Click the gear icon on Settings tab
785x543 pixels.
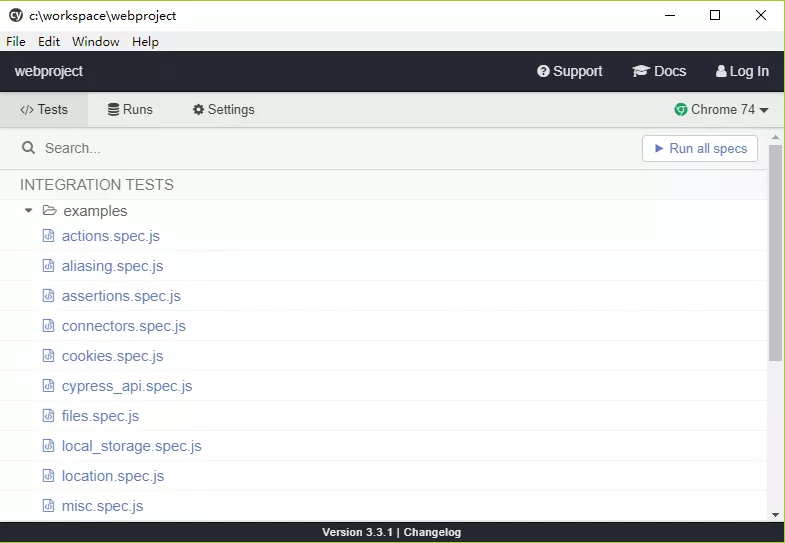198,109
